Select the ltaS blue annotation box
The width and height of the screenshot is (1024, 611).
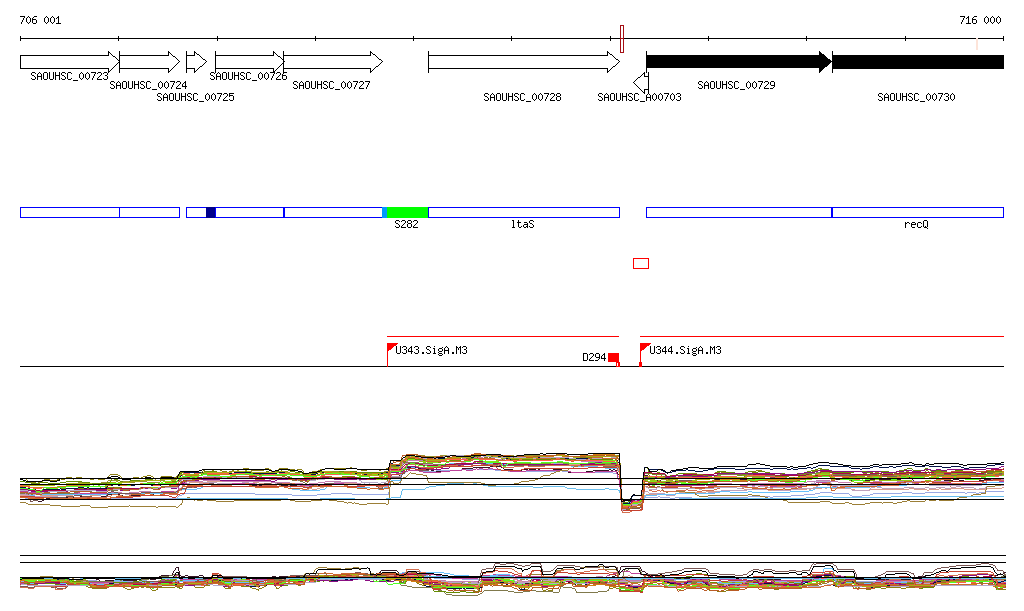click(524, 212)
